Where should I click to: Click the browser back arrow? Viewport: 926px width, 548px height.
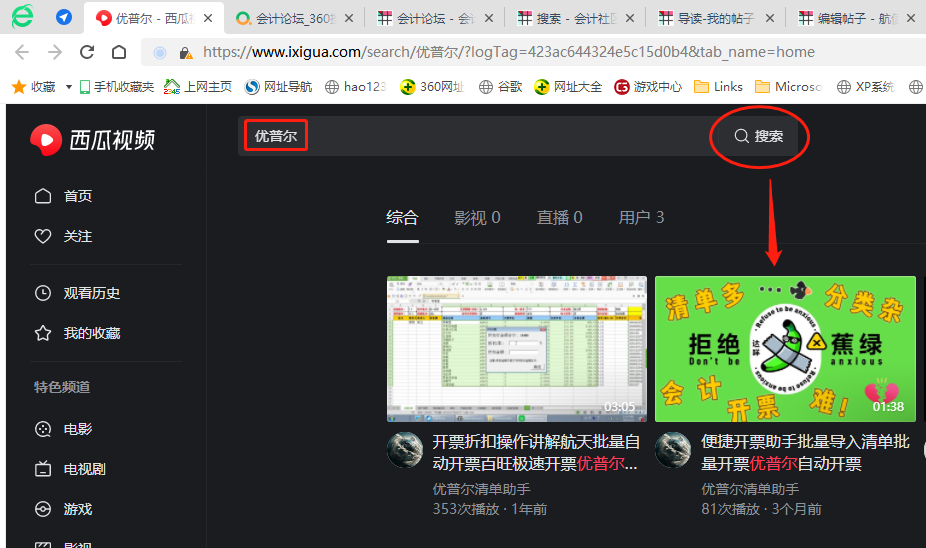(22, 53)
